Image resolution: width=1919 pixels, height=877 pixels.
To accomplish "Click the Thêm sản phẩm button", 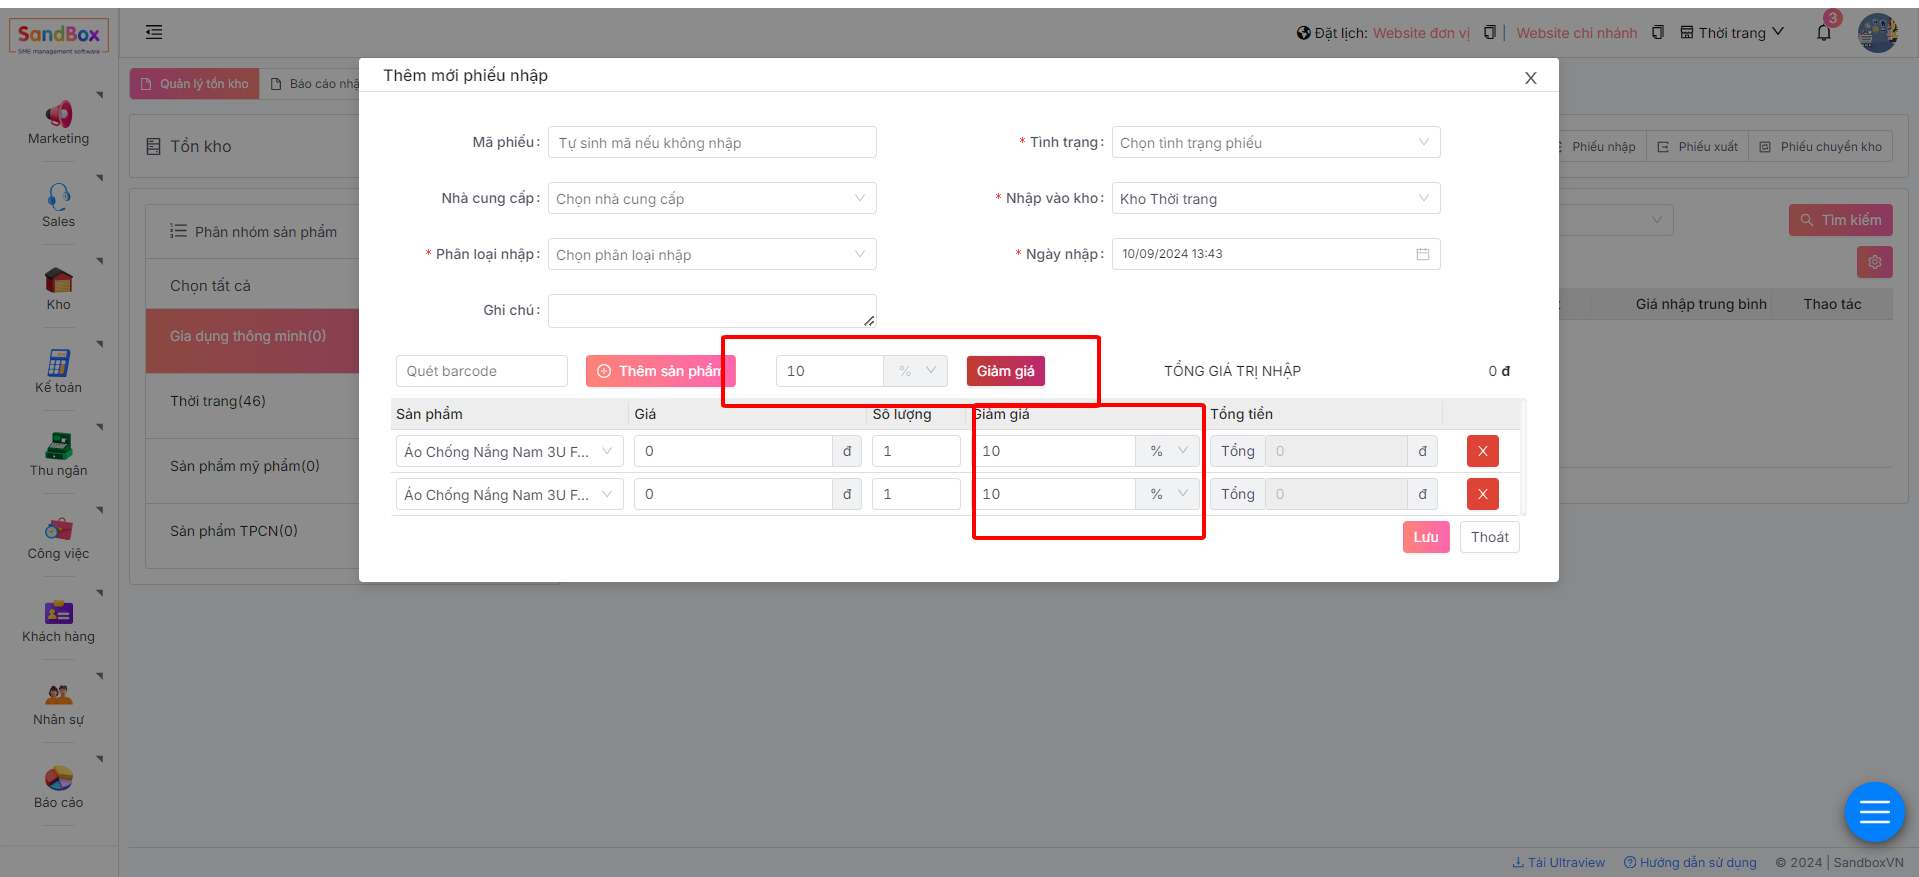I will coord(659,371).
